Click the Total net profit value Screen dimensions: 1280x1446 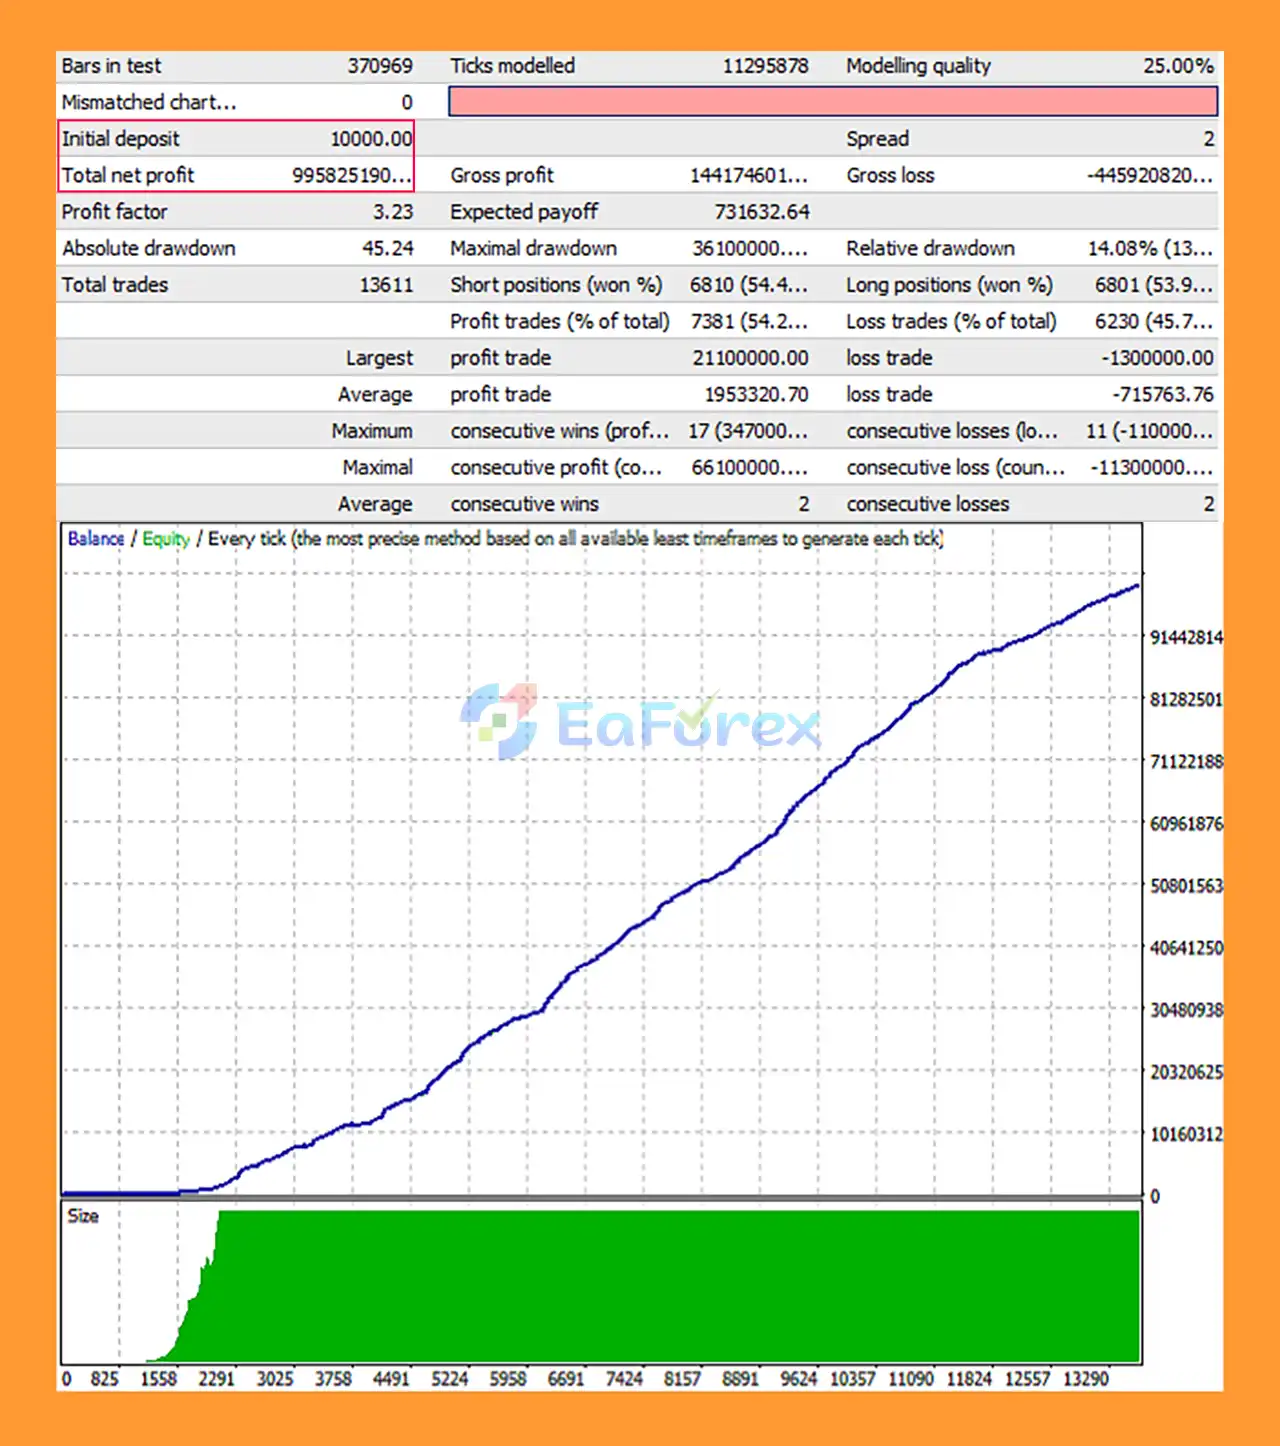[x=351, y=176]
